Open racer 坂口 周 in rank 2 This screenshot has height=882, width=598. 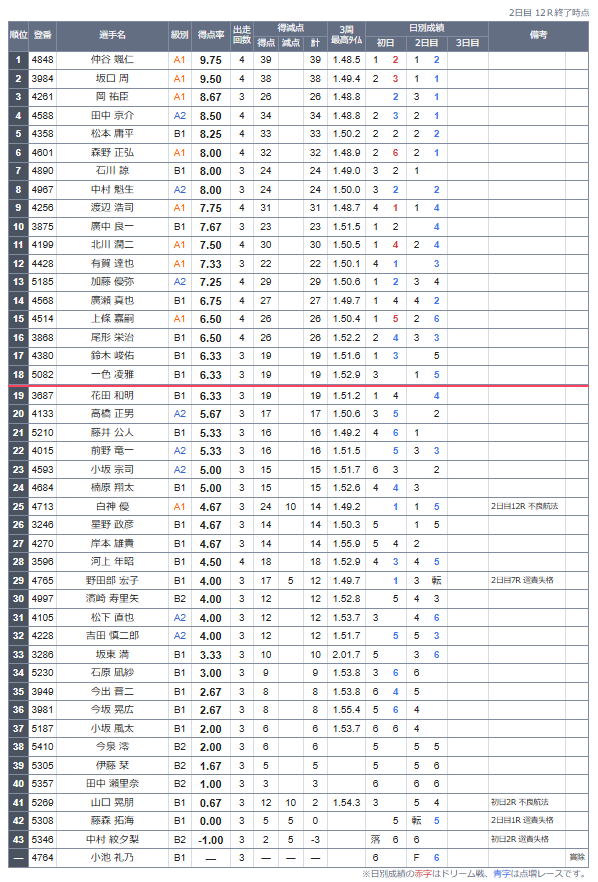point(113,78)
